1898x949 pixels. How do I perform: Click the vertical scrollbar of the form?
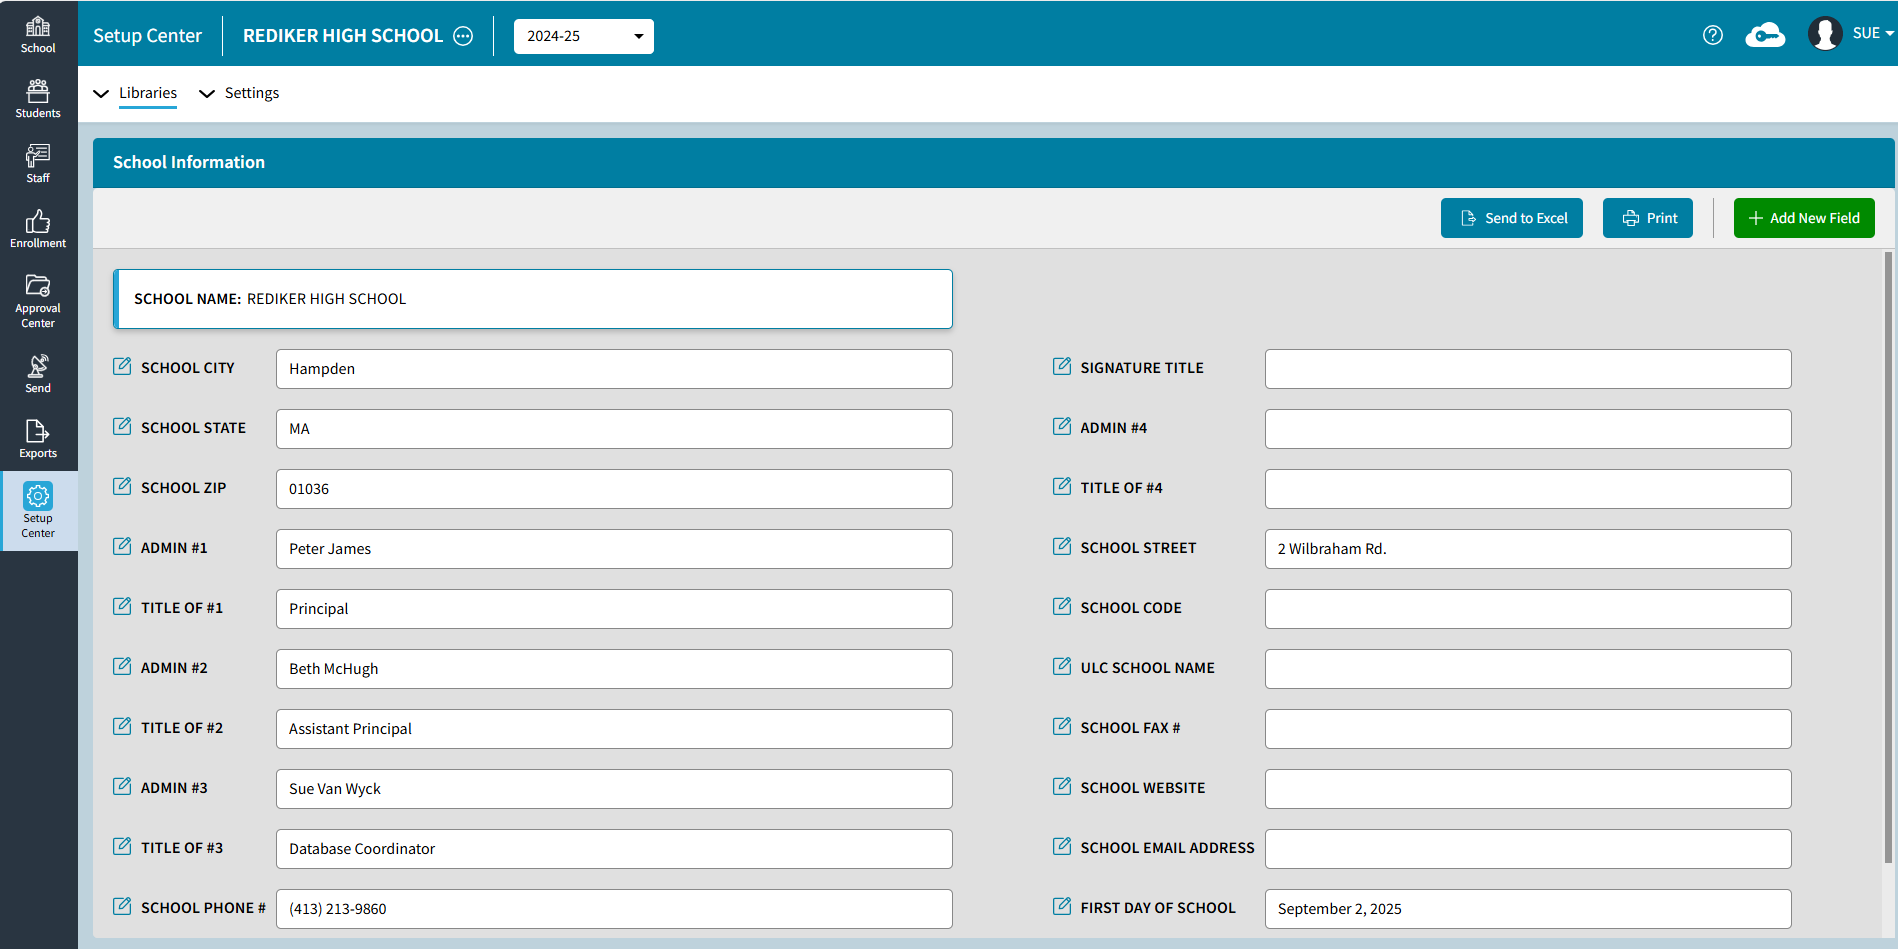coord(1888,557)
